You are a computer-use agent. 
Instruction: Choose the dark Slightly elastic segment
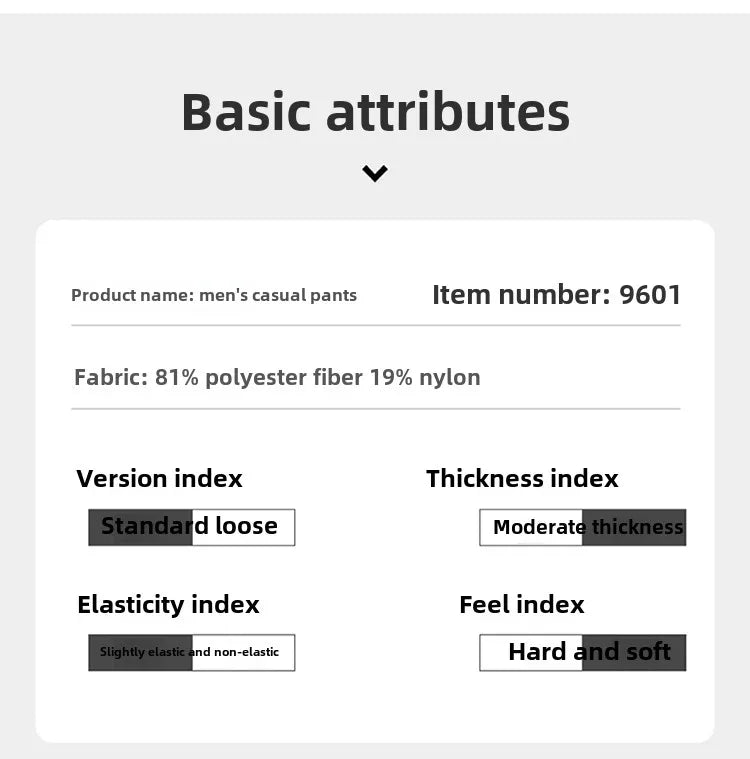[140, 653]
